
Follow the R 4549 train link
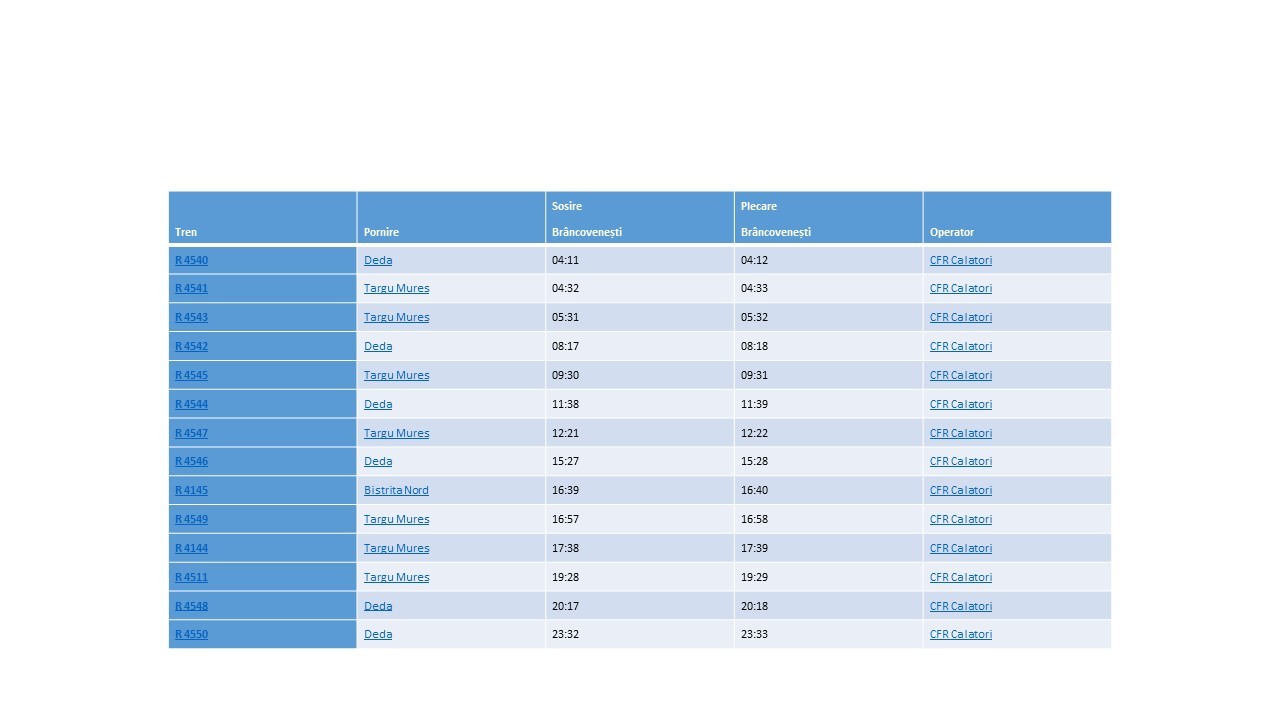coord(191,519)
